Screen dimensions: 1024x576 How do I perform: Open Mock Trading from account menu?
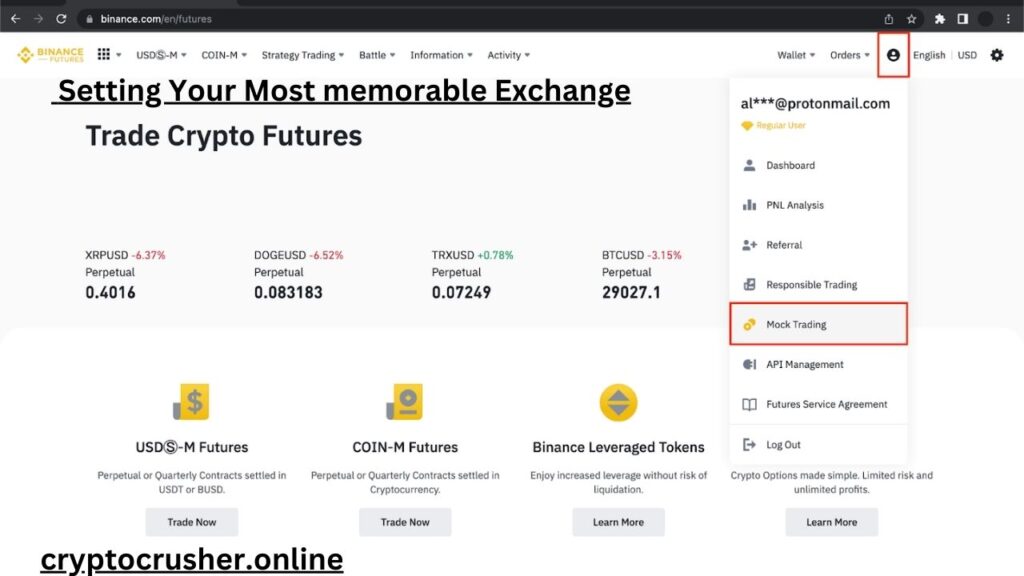[x=818, y=324]
